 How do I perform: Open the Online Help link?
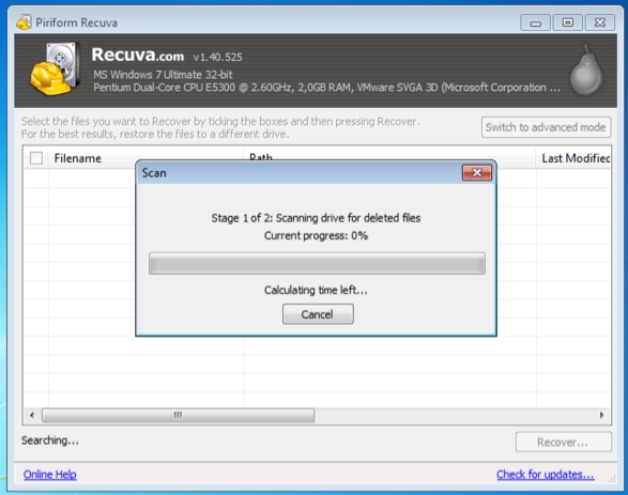coord(50,475)
